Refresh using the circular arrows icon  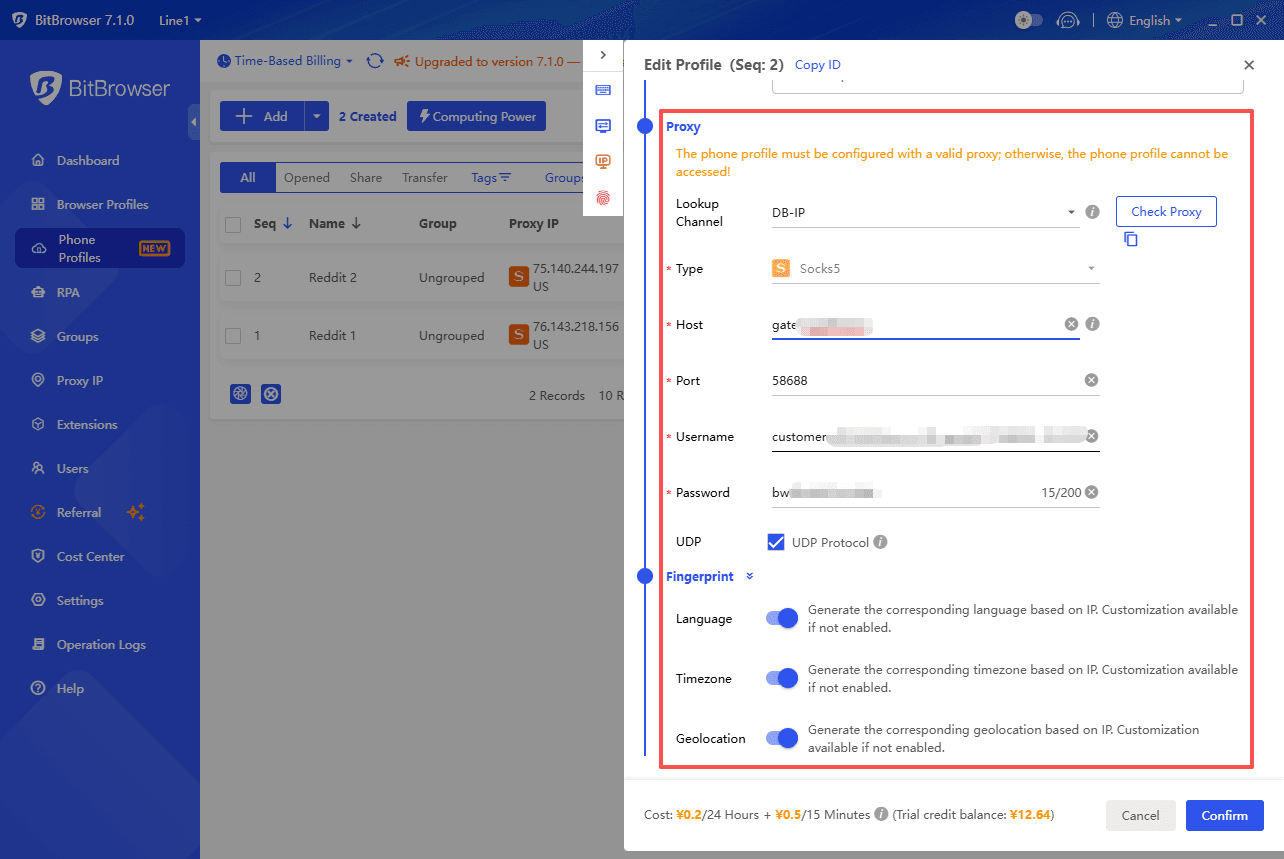tap(375, 61)
